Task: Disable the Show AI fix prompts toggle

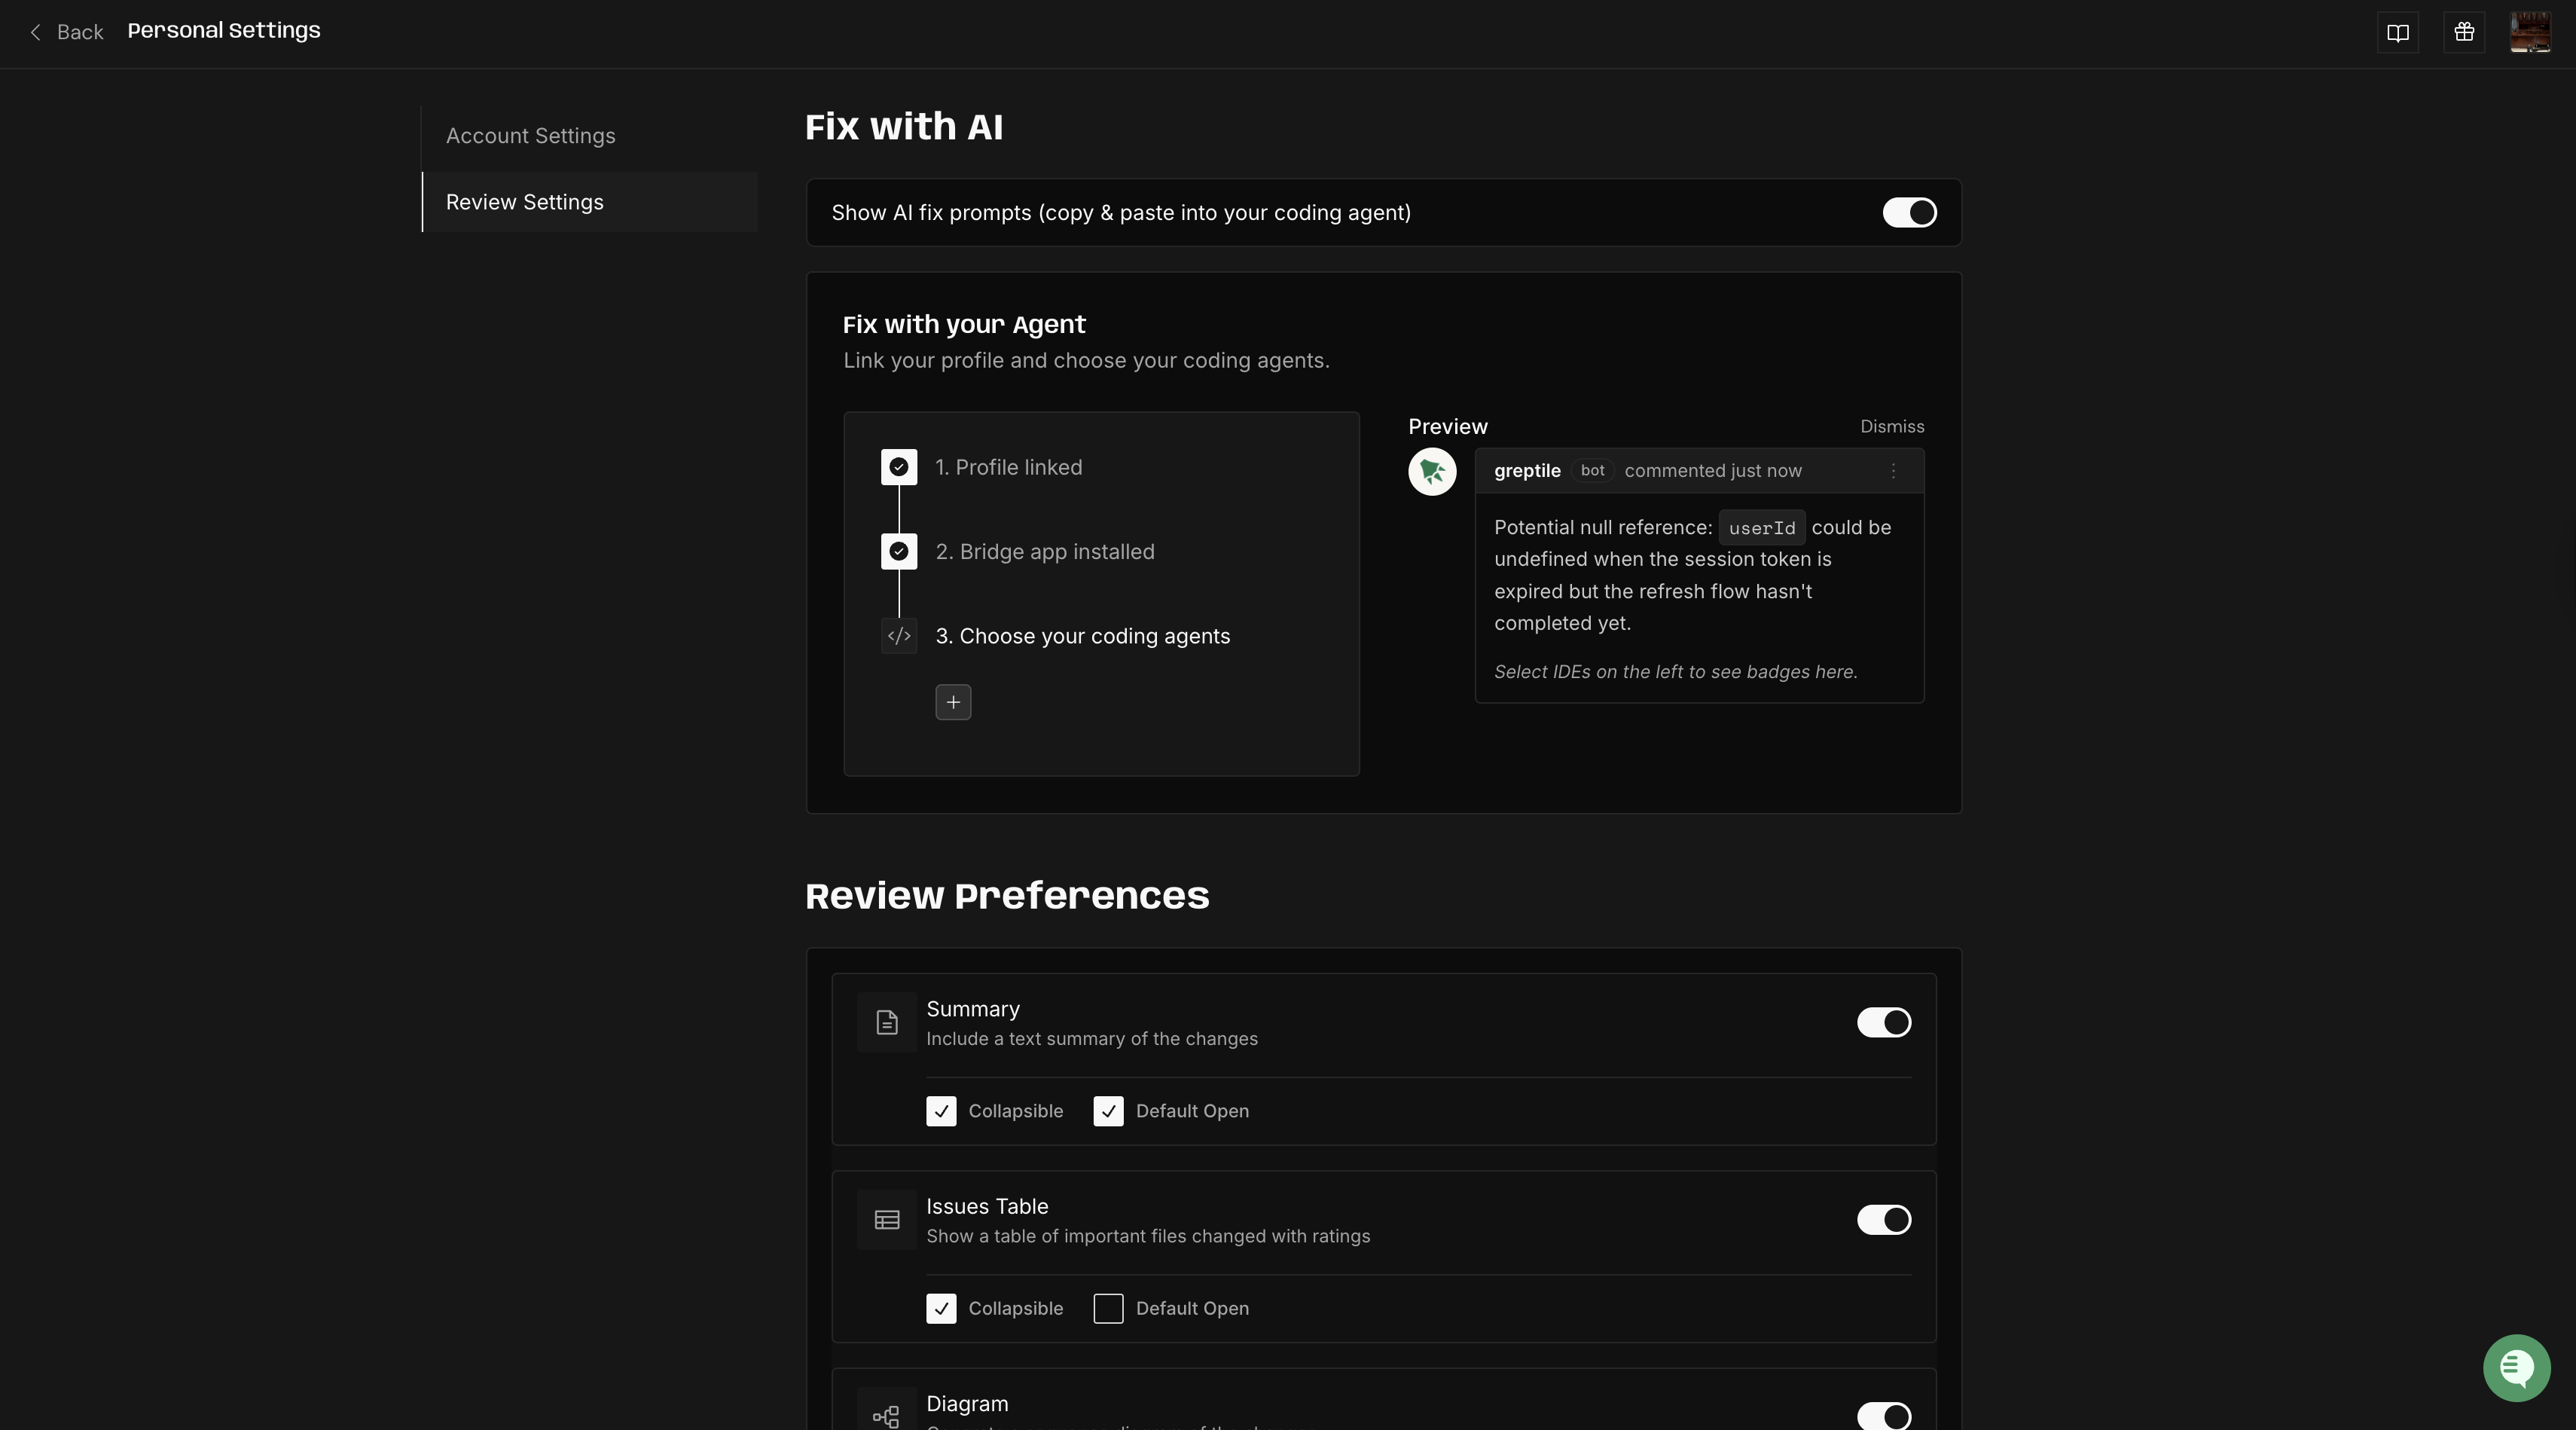Action: point(1909,212)
